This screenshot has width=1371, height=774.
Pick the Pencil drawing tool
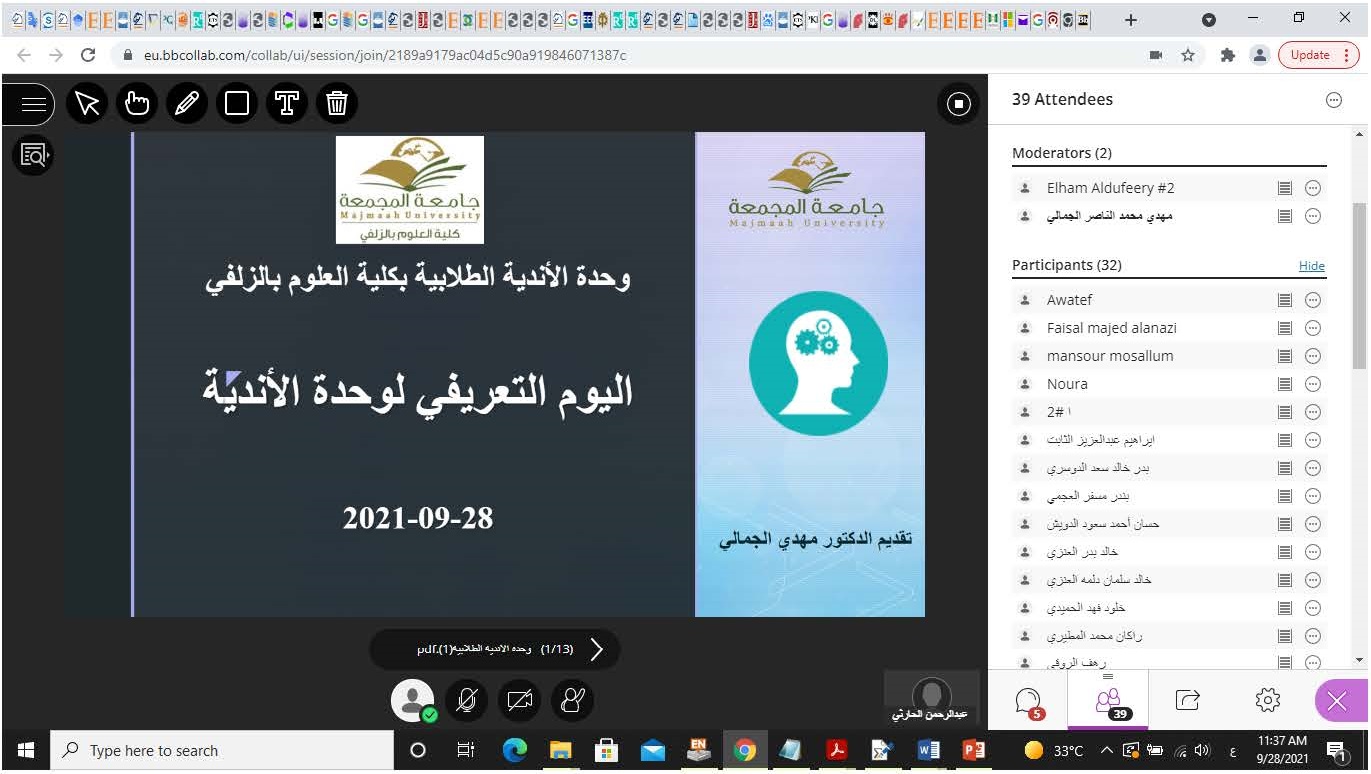(187, 103)
